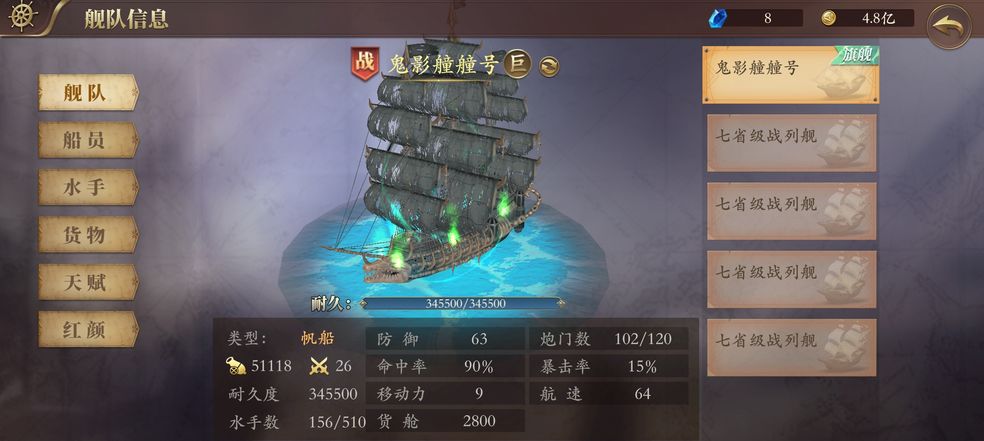Go to the 货物 cargo tab
Viewport: 984px width, 441px height.
click(x=88, y=235)
